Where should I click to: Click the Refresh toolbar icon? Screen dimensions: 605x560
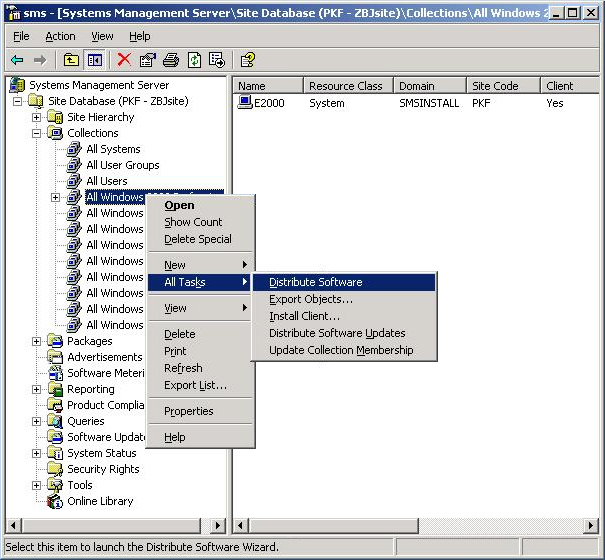pos(194,60)
